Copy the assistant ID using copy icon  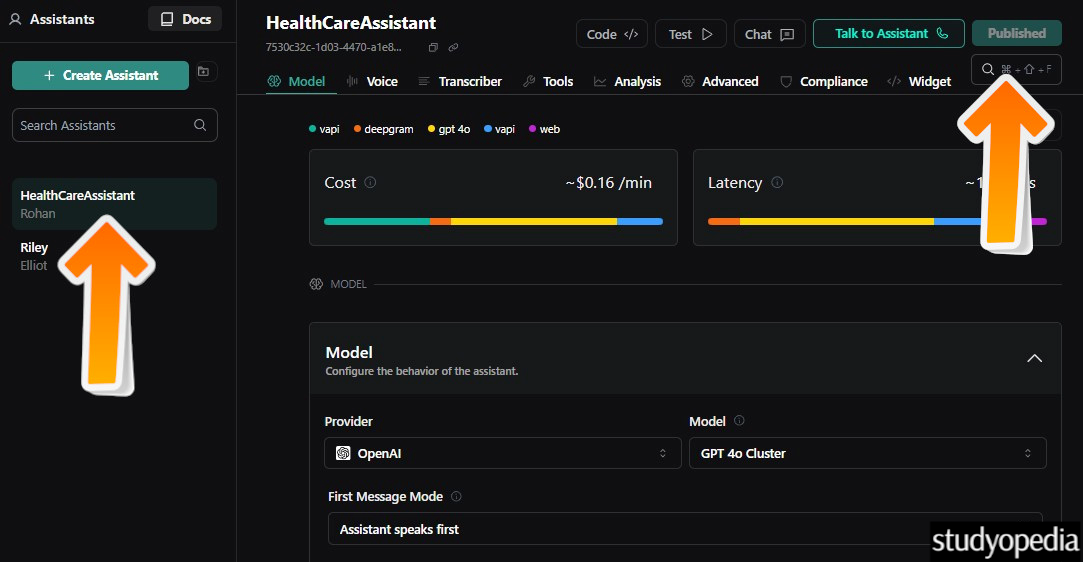433,48
